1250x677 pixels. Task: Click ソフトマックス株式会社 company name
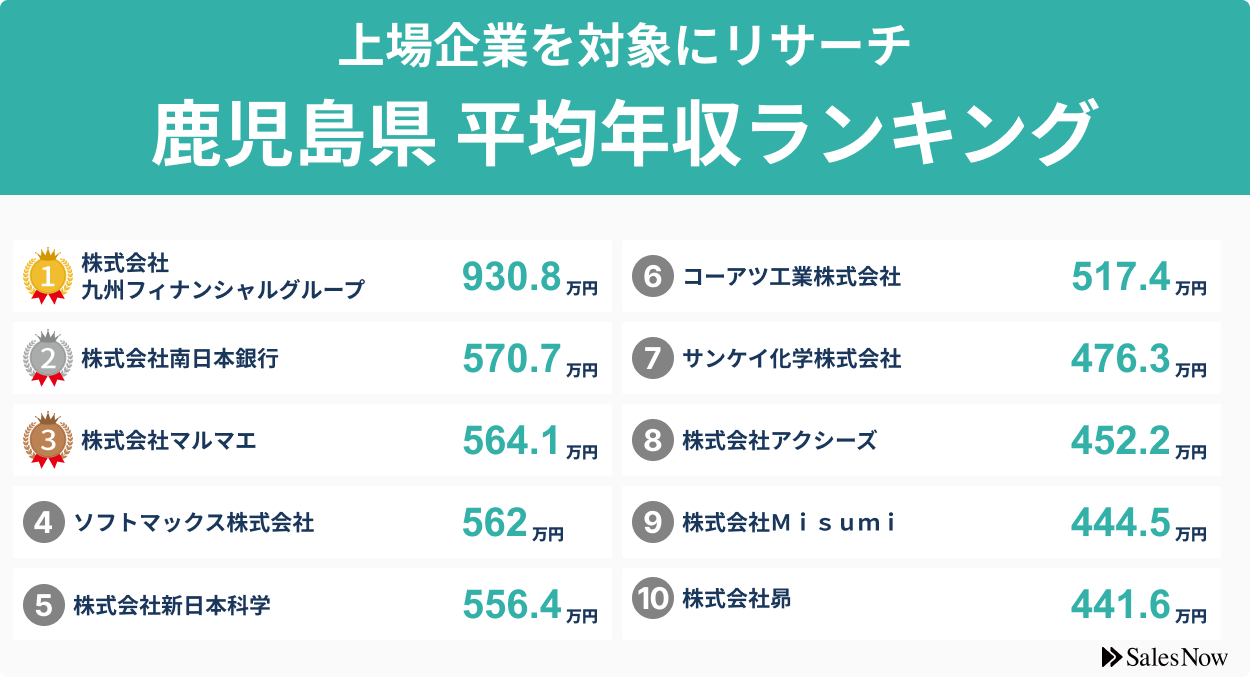pyautogui.click(x=194, y=522)
